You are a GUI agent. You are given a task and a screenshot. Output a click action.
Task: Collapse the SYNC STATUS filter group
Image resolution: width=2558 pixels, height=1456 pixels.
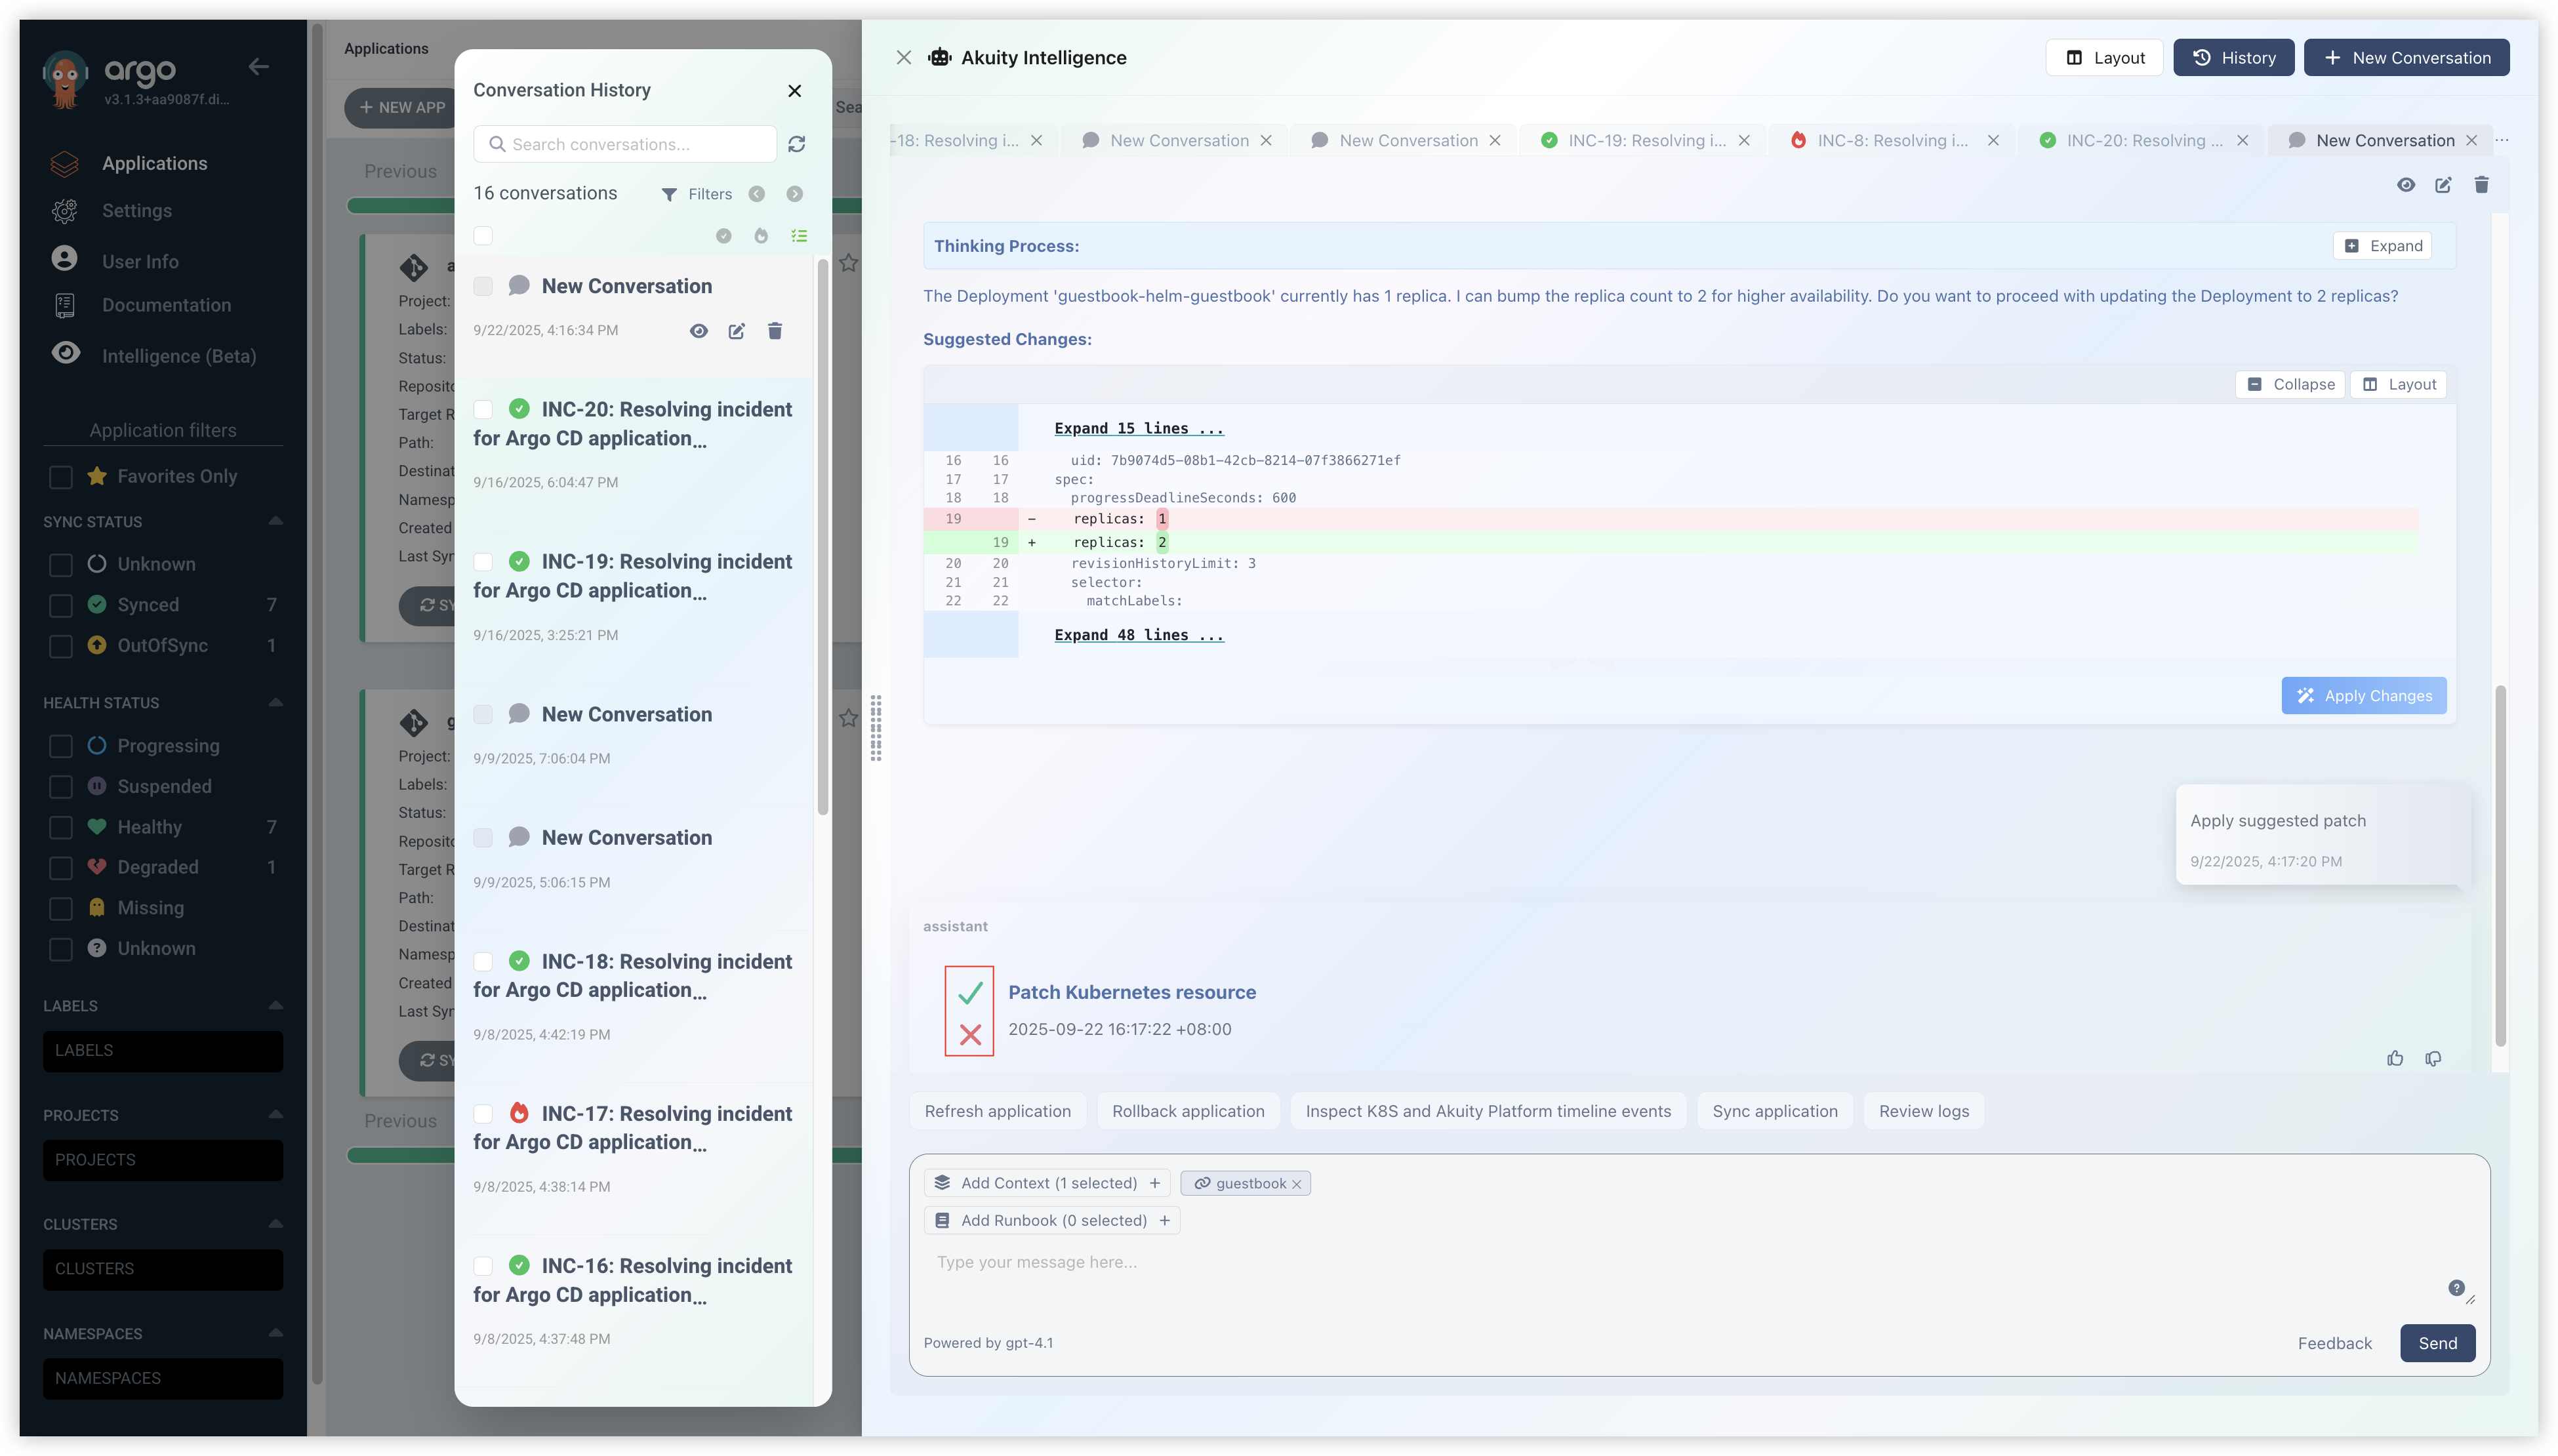(275, 521)
